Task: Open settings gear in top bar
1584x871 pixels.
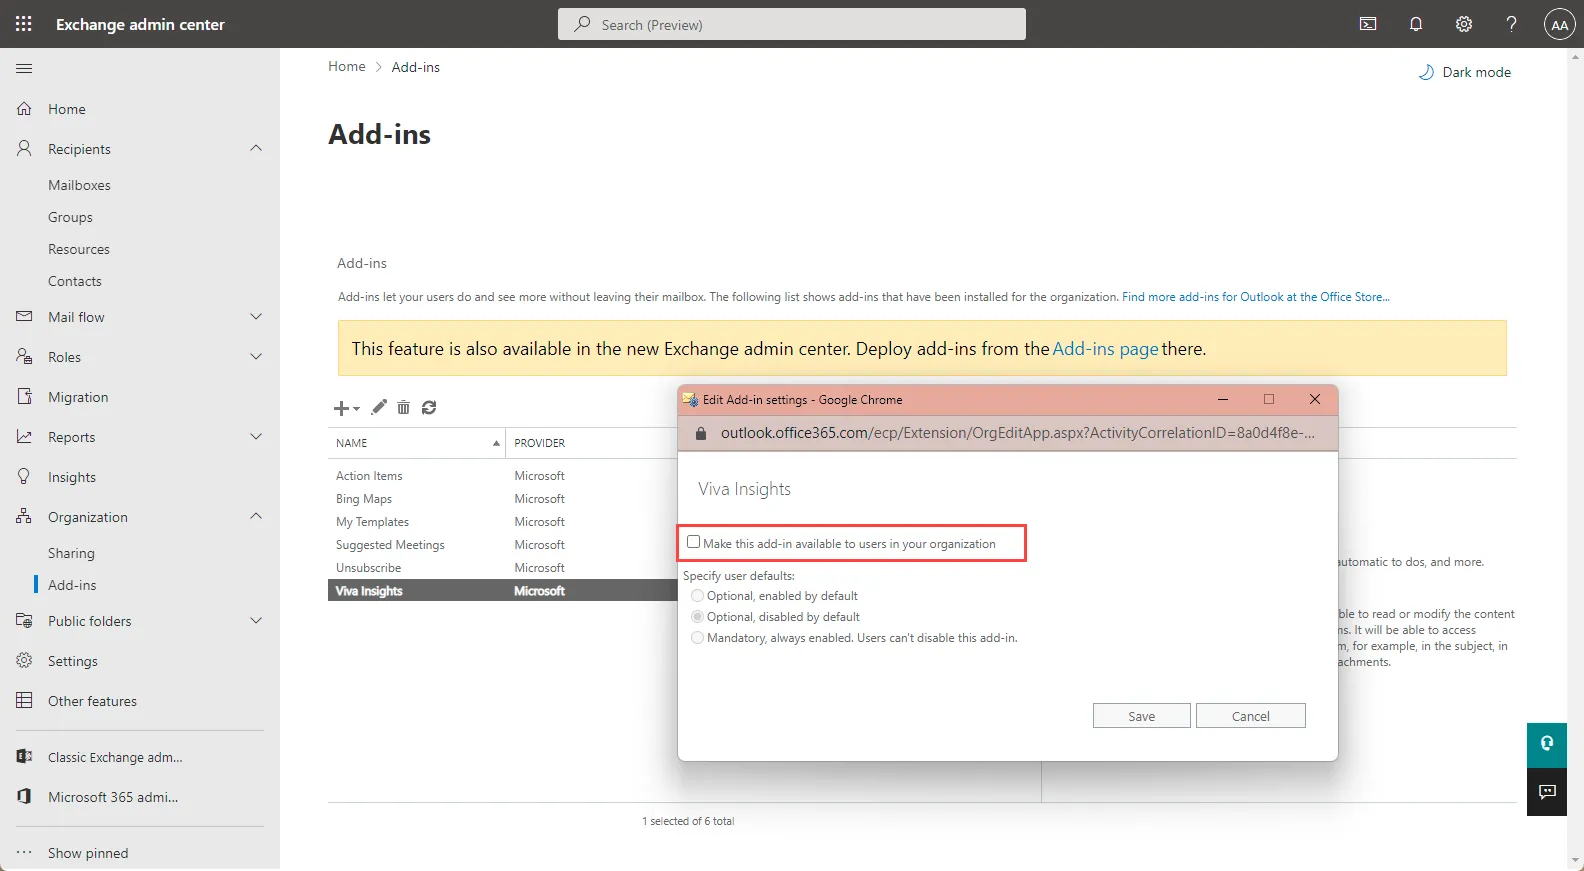Action: tap(1464, 24)
